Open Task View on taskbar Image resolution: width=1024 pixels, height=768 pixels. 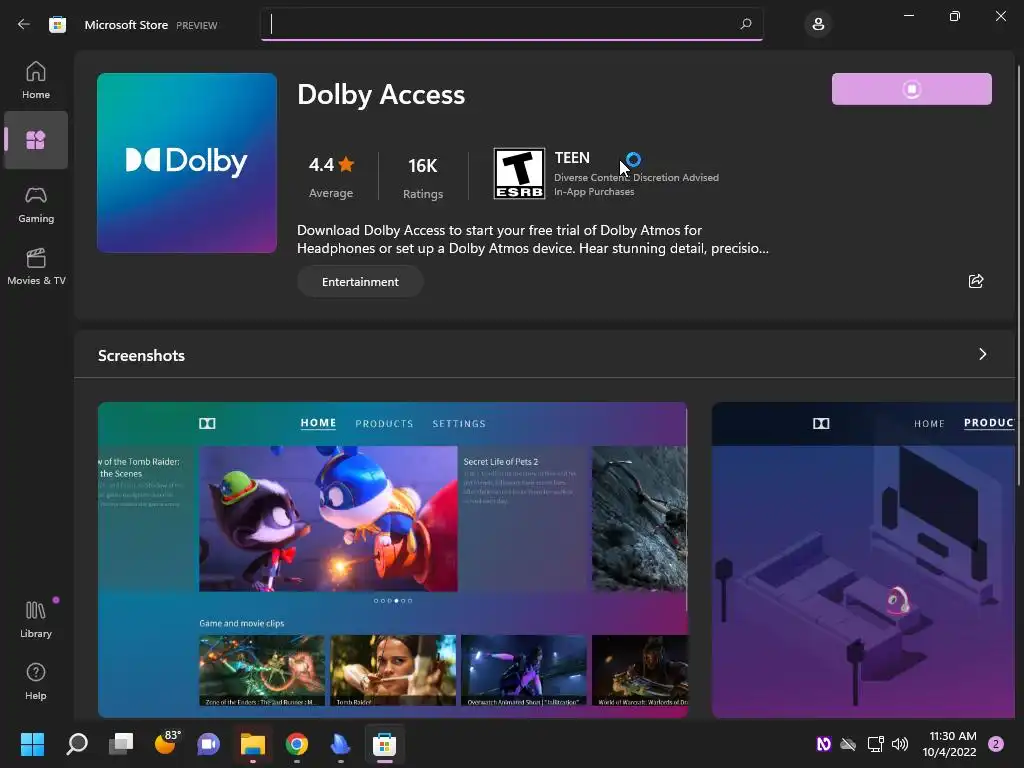click(x=121, y=744)
